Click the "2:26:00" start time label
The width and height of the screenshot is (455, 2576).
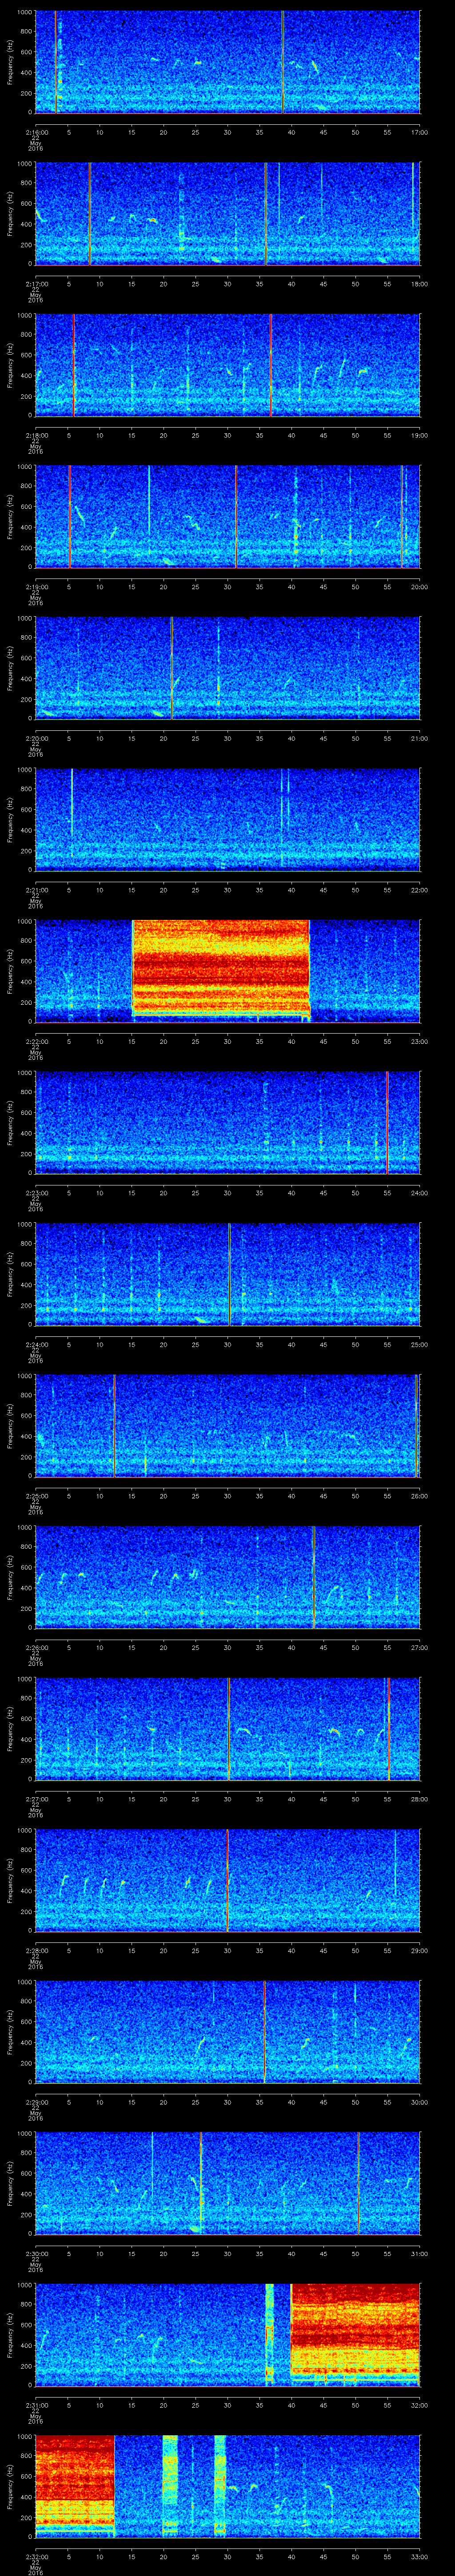click(36, 1647)
